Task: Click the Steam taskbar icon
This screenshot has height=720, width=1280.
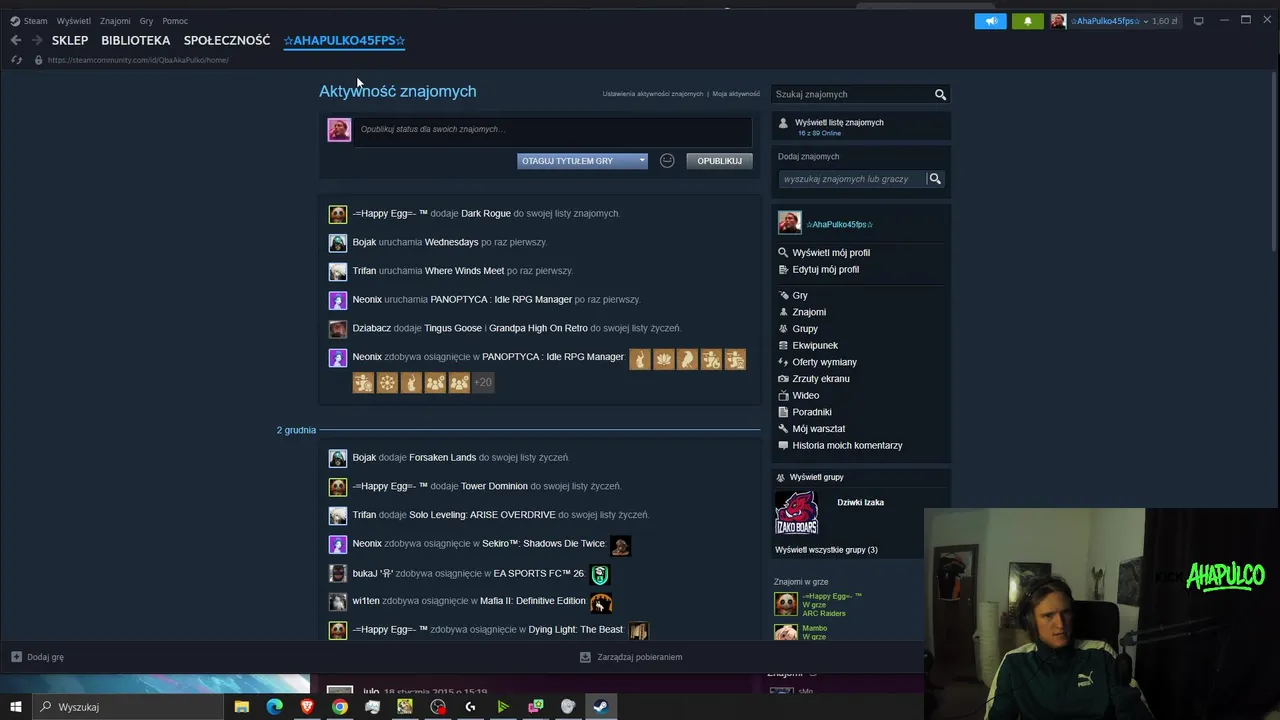Action: 601,707
